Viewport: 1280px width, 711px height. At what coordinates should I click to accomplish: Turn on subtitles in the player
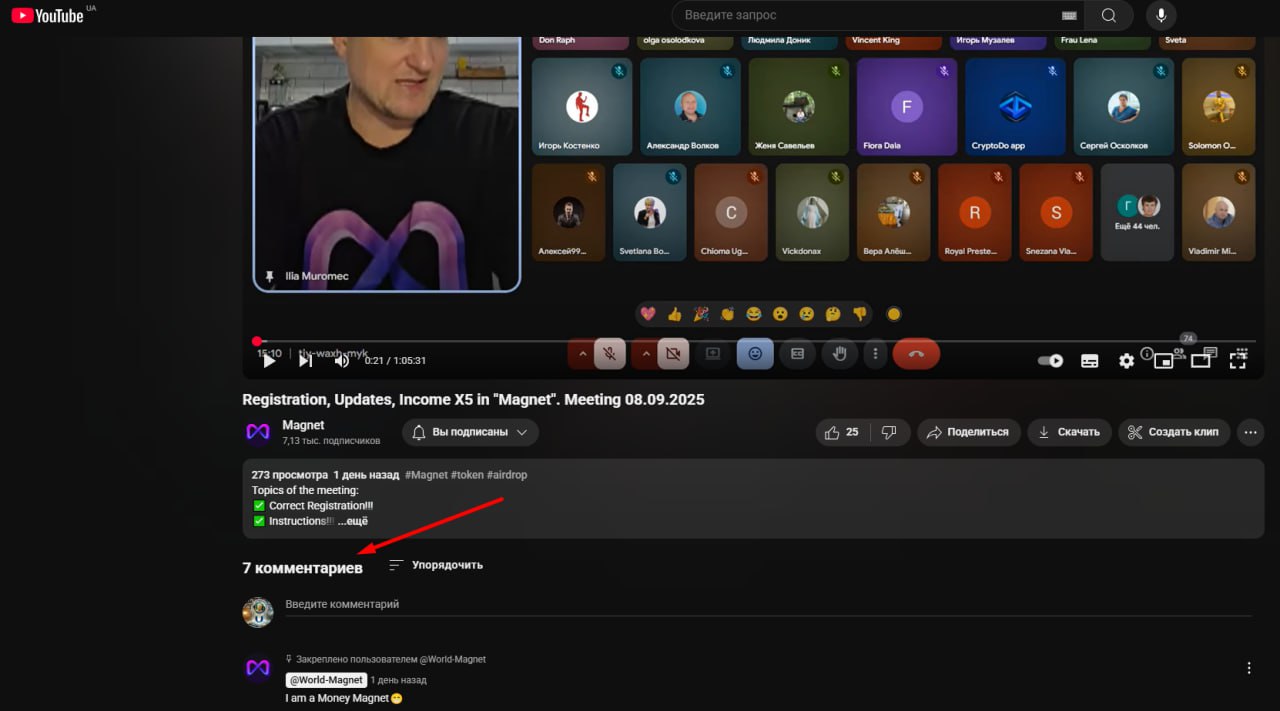(1090, 361)
